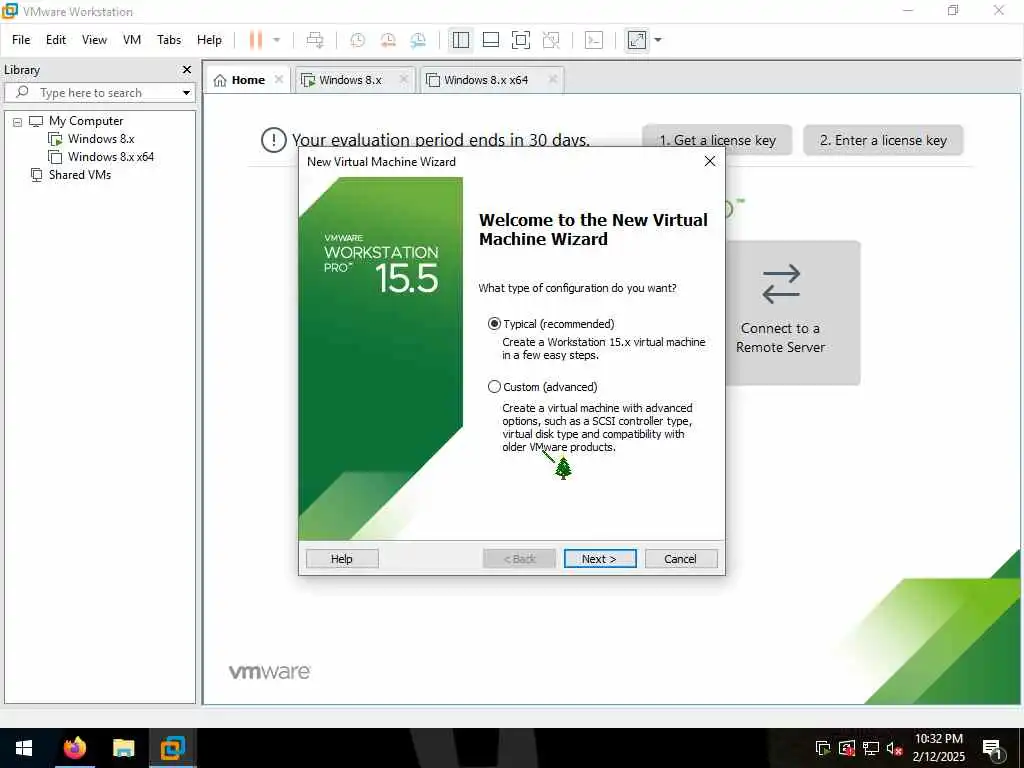
Task: Open the VM menu
Action: [132, 40]
